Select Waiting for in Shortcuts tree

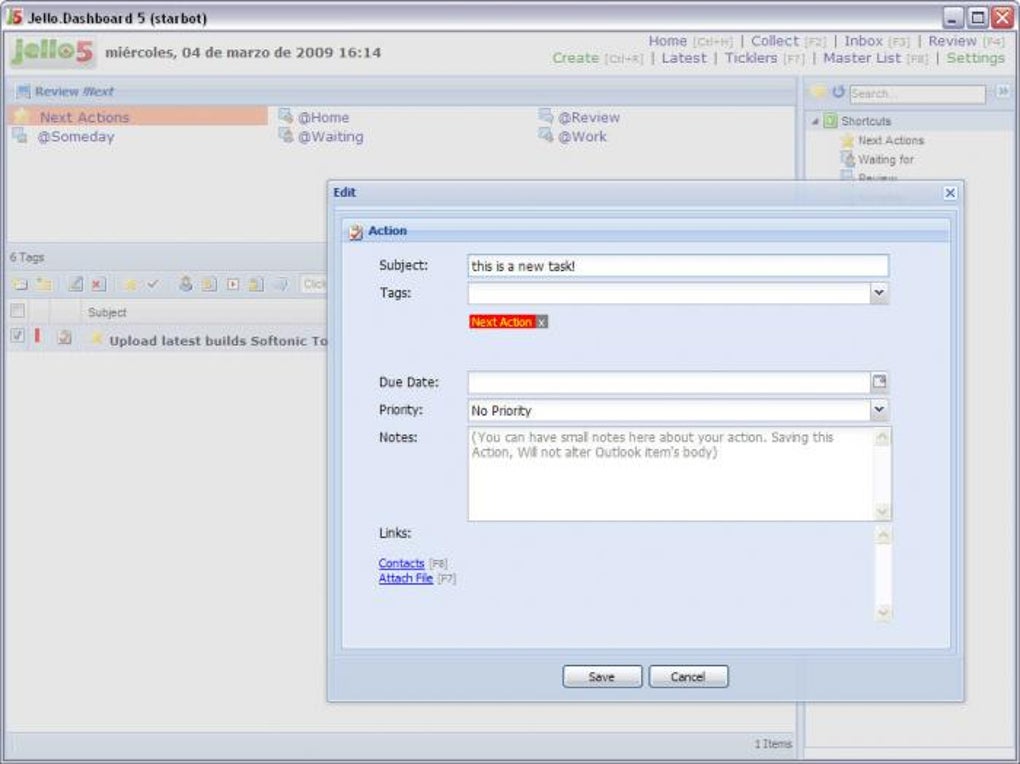tap(885, 159)
